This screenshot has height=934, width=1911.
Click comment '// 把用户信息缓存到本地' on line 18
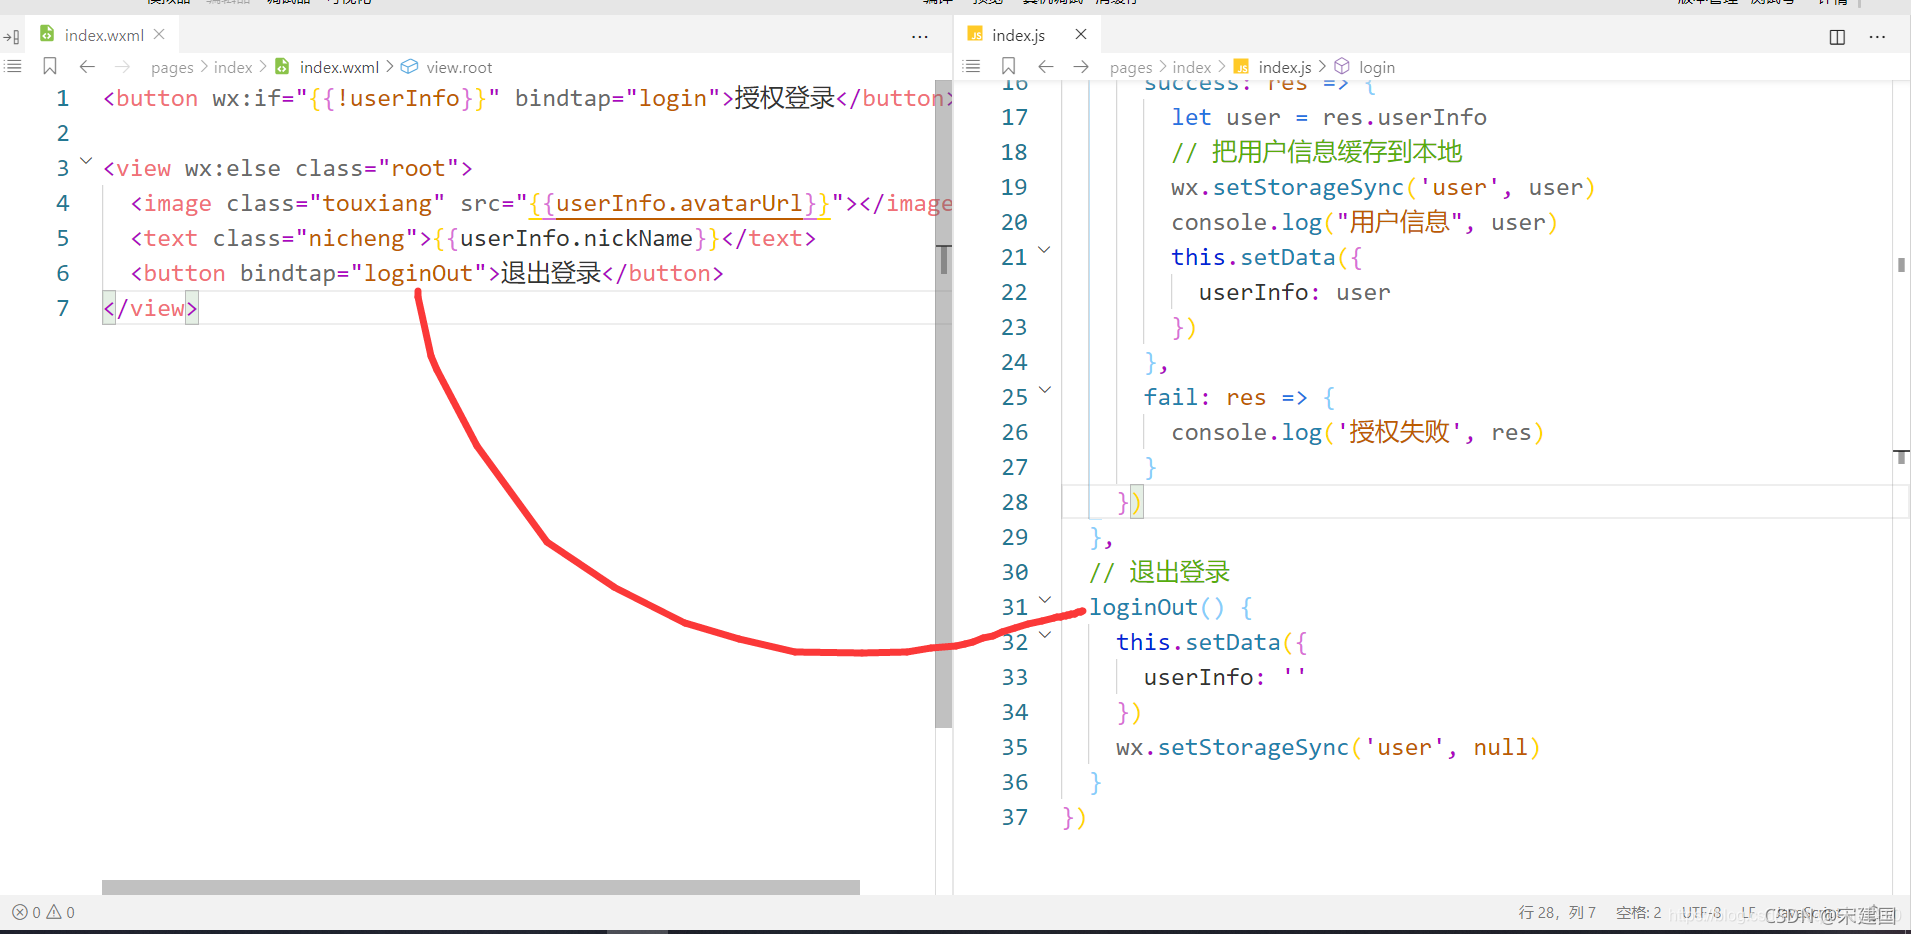[x=1317, y=152]
